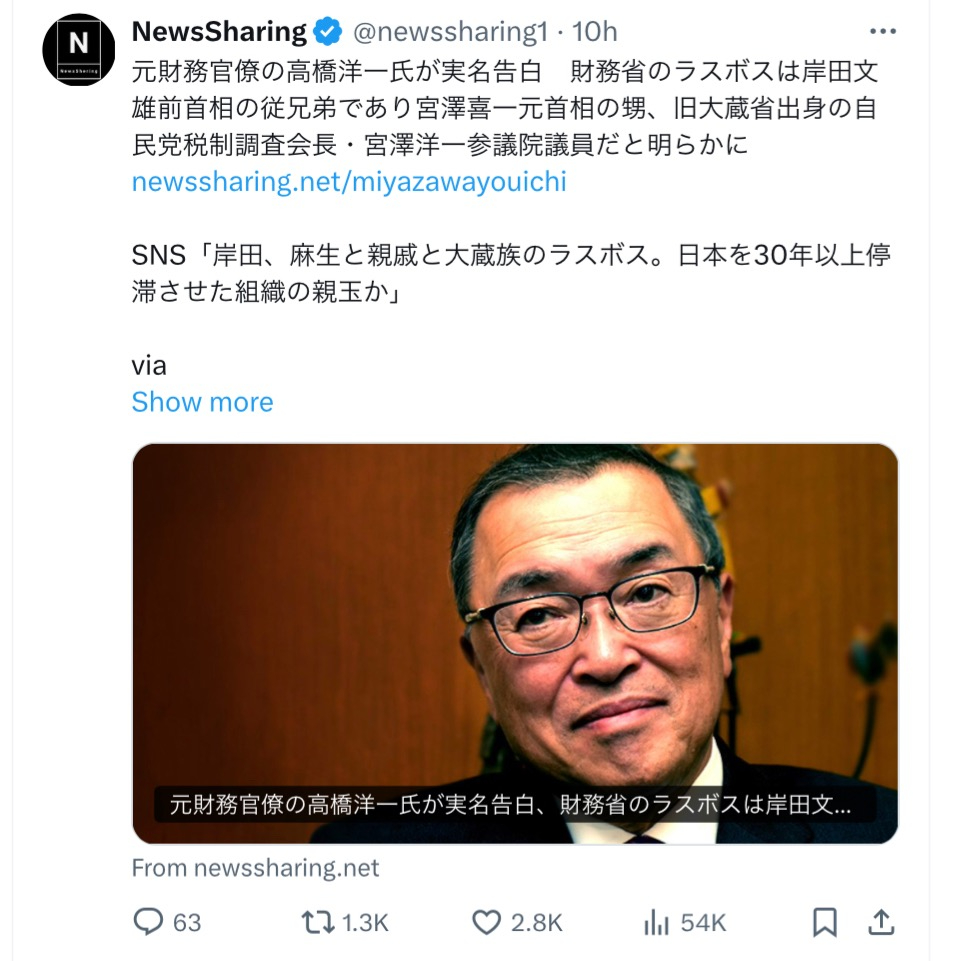Screen dimensions: 975x961
Task: Open the newssharing.net/miyazawayouichi link
Action: coord(349,182)
